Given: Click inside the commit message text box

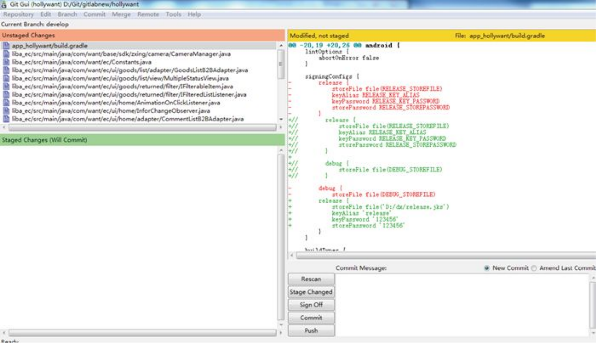Looking at the screenshot, I should coord(462,305).
